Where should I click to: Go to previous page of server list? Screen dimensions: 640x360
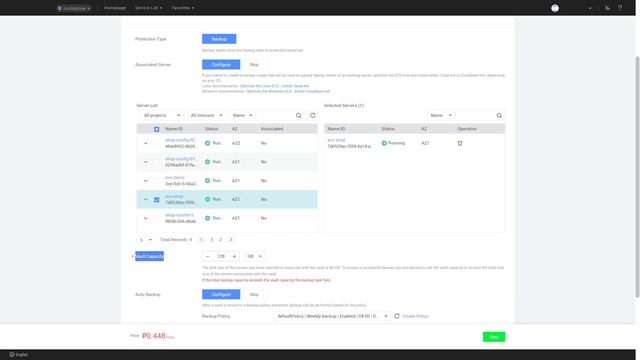point(201,240)
